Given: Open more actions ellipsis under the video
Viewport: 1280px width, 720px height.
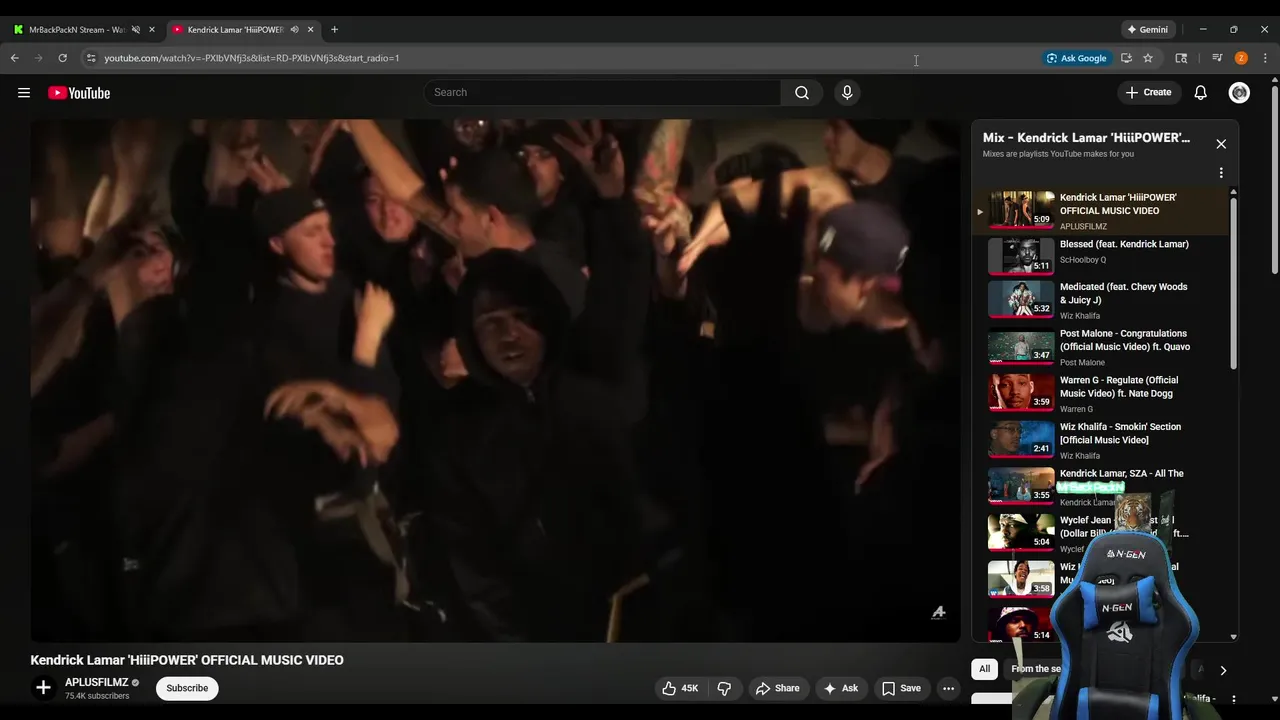Looking at the screenshot, I should [x=948, y=688].
